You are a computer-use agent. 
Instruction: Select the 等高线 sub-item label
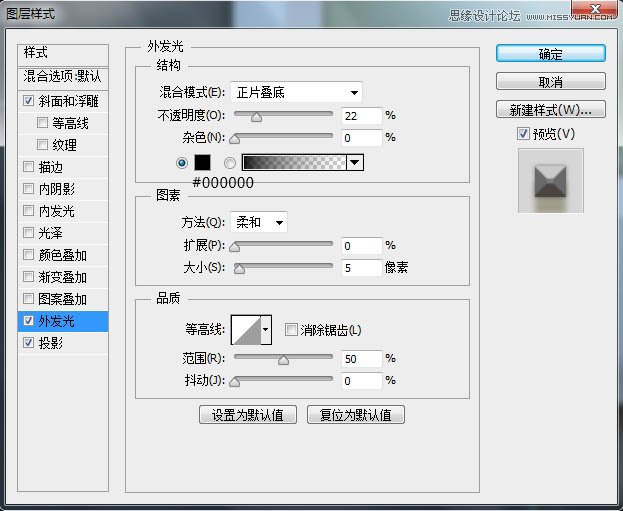[70, 123]
